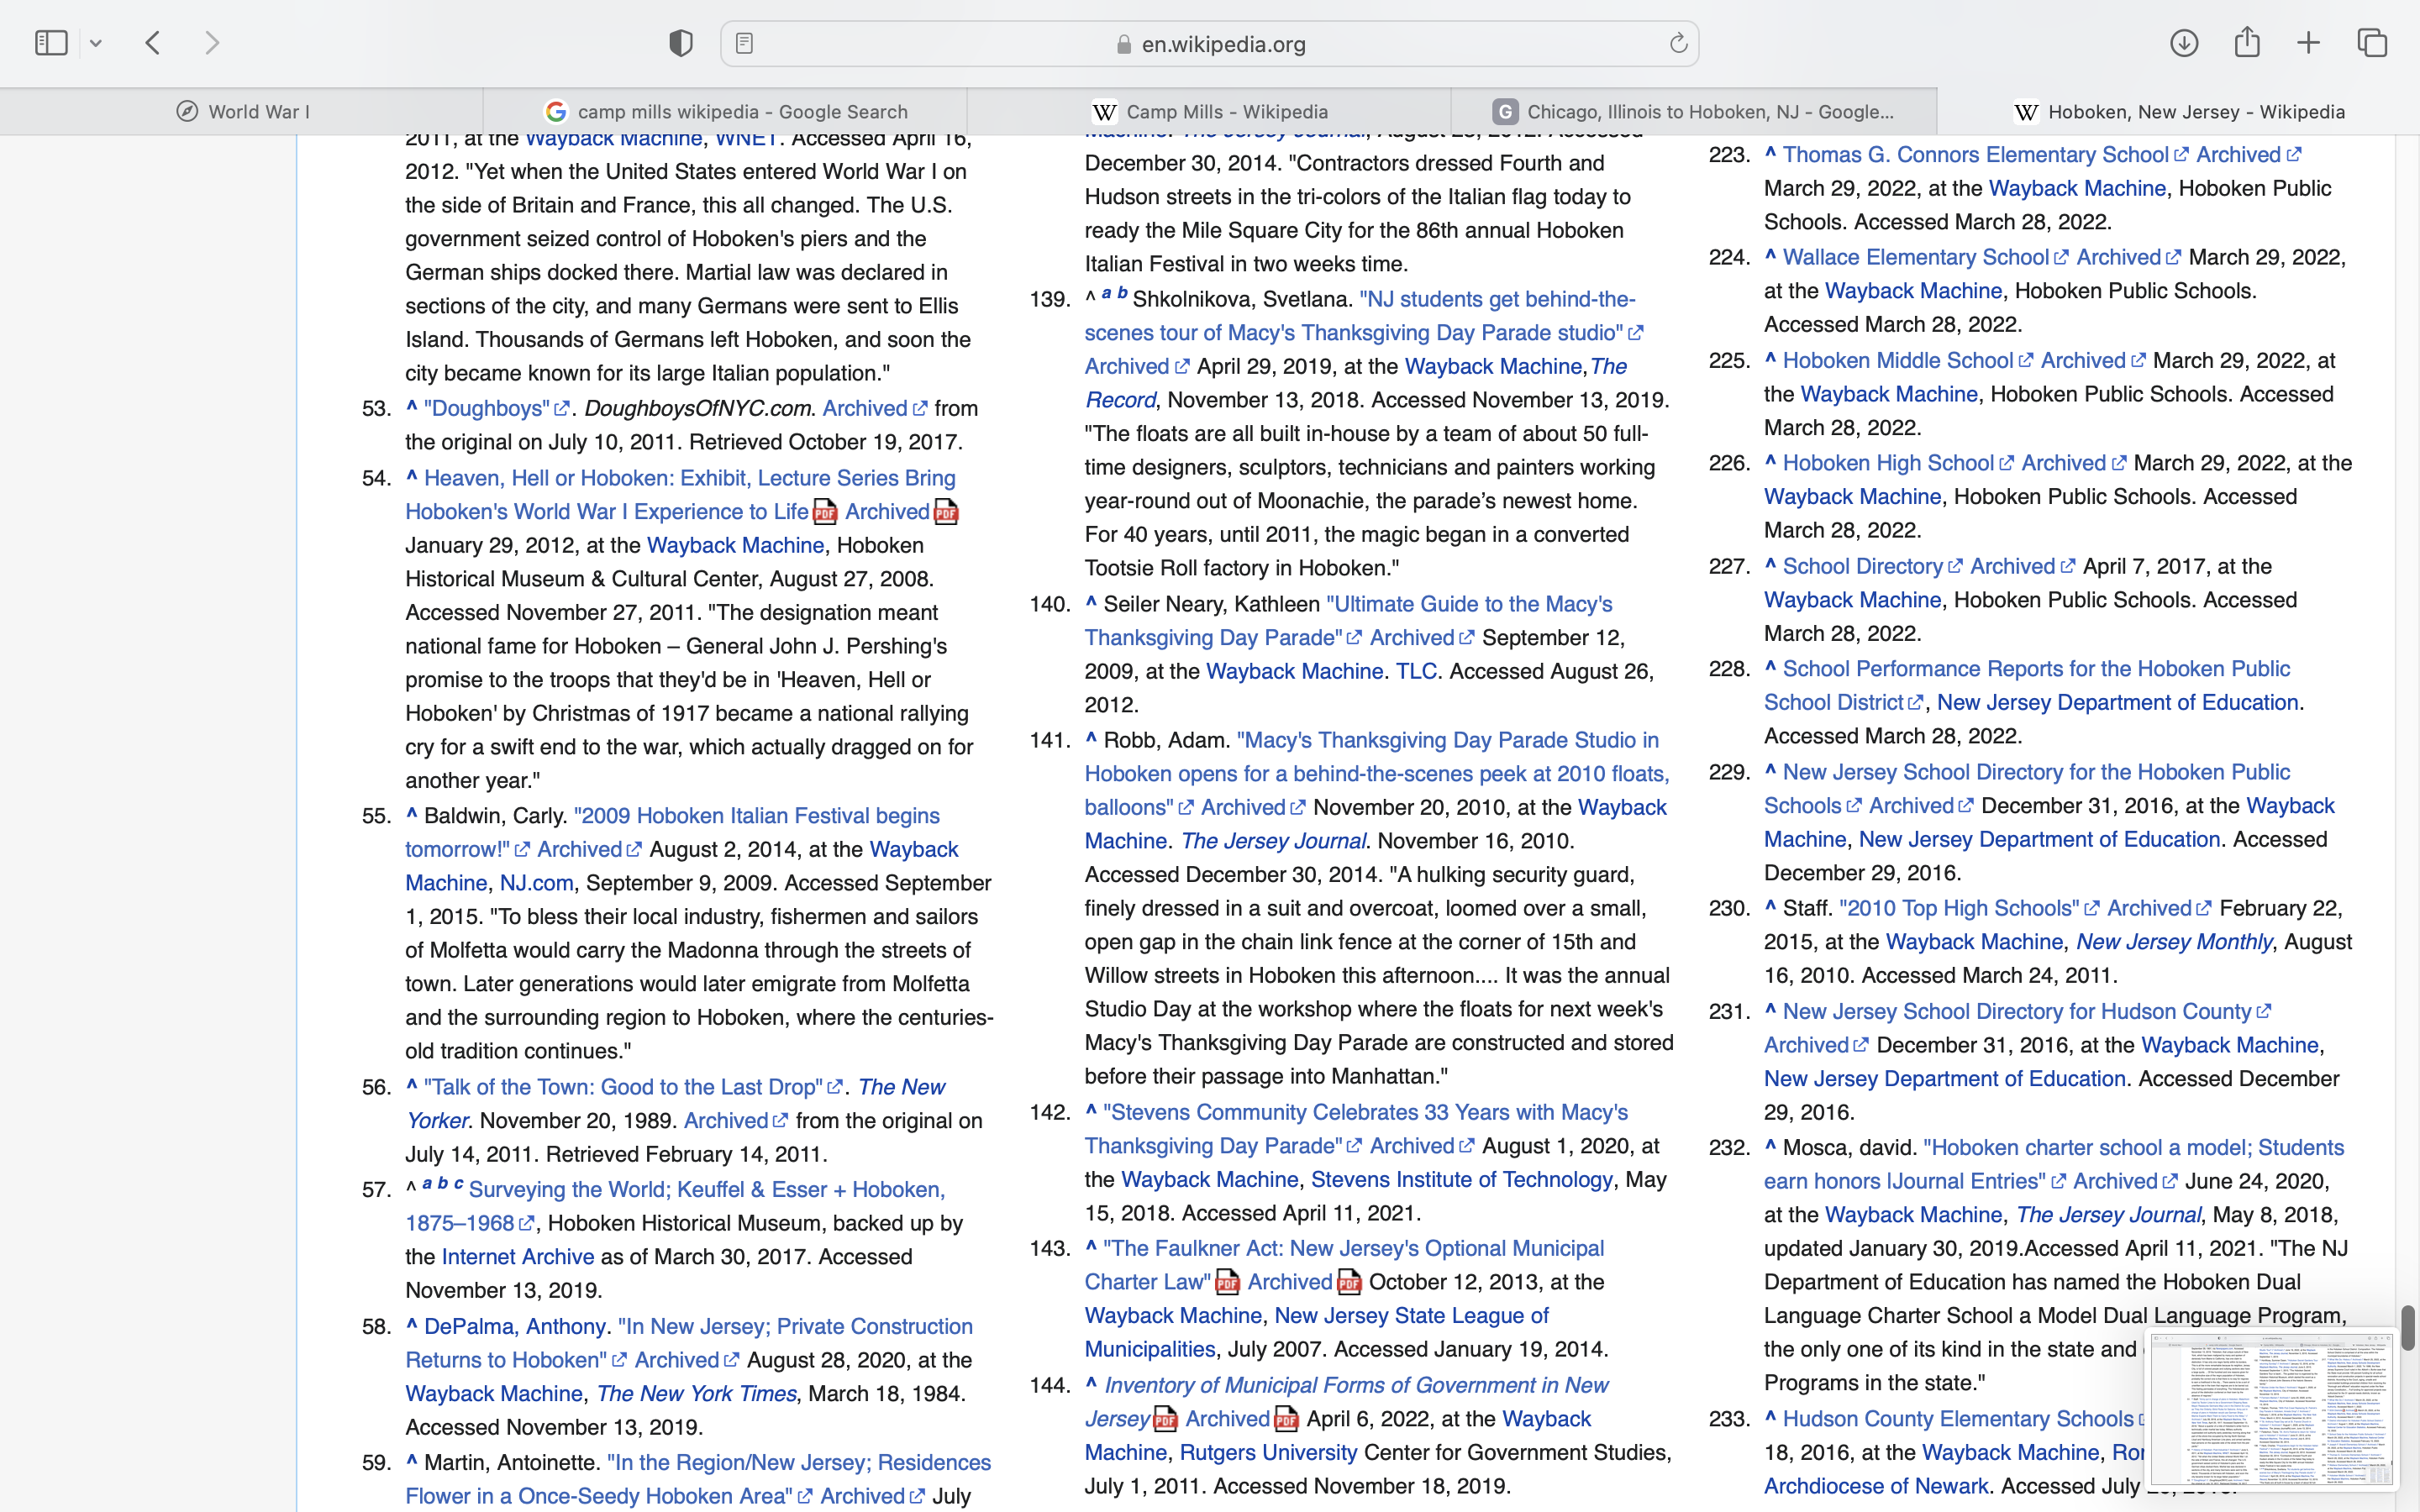Open the "Doughboys" reference link
This screenshot has width=2420, height=1512.
486,409
